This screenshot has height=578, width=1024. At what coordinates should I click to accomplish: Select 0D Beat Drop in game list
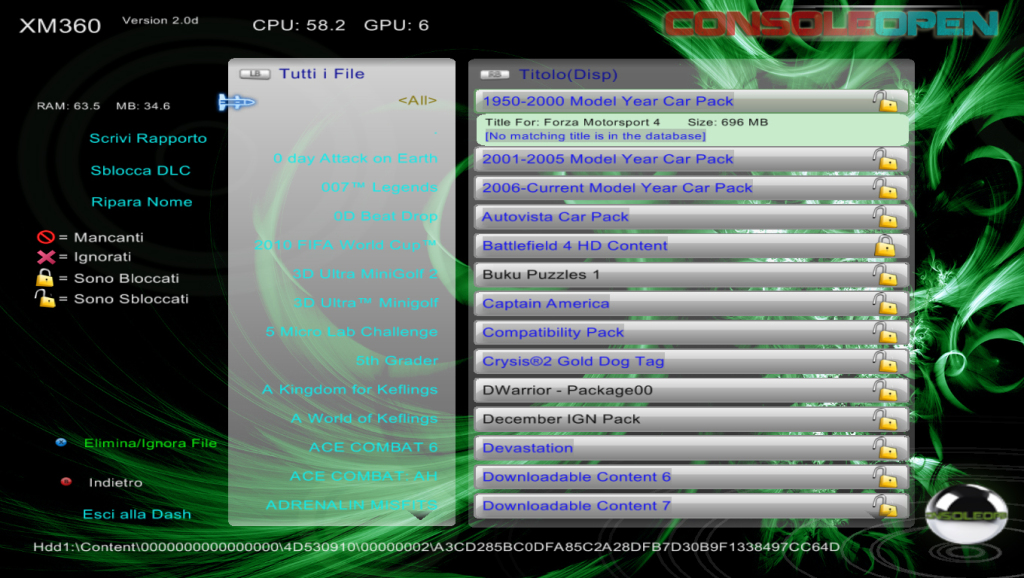pyautogui.click(x=386, y=216)
